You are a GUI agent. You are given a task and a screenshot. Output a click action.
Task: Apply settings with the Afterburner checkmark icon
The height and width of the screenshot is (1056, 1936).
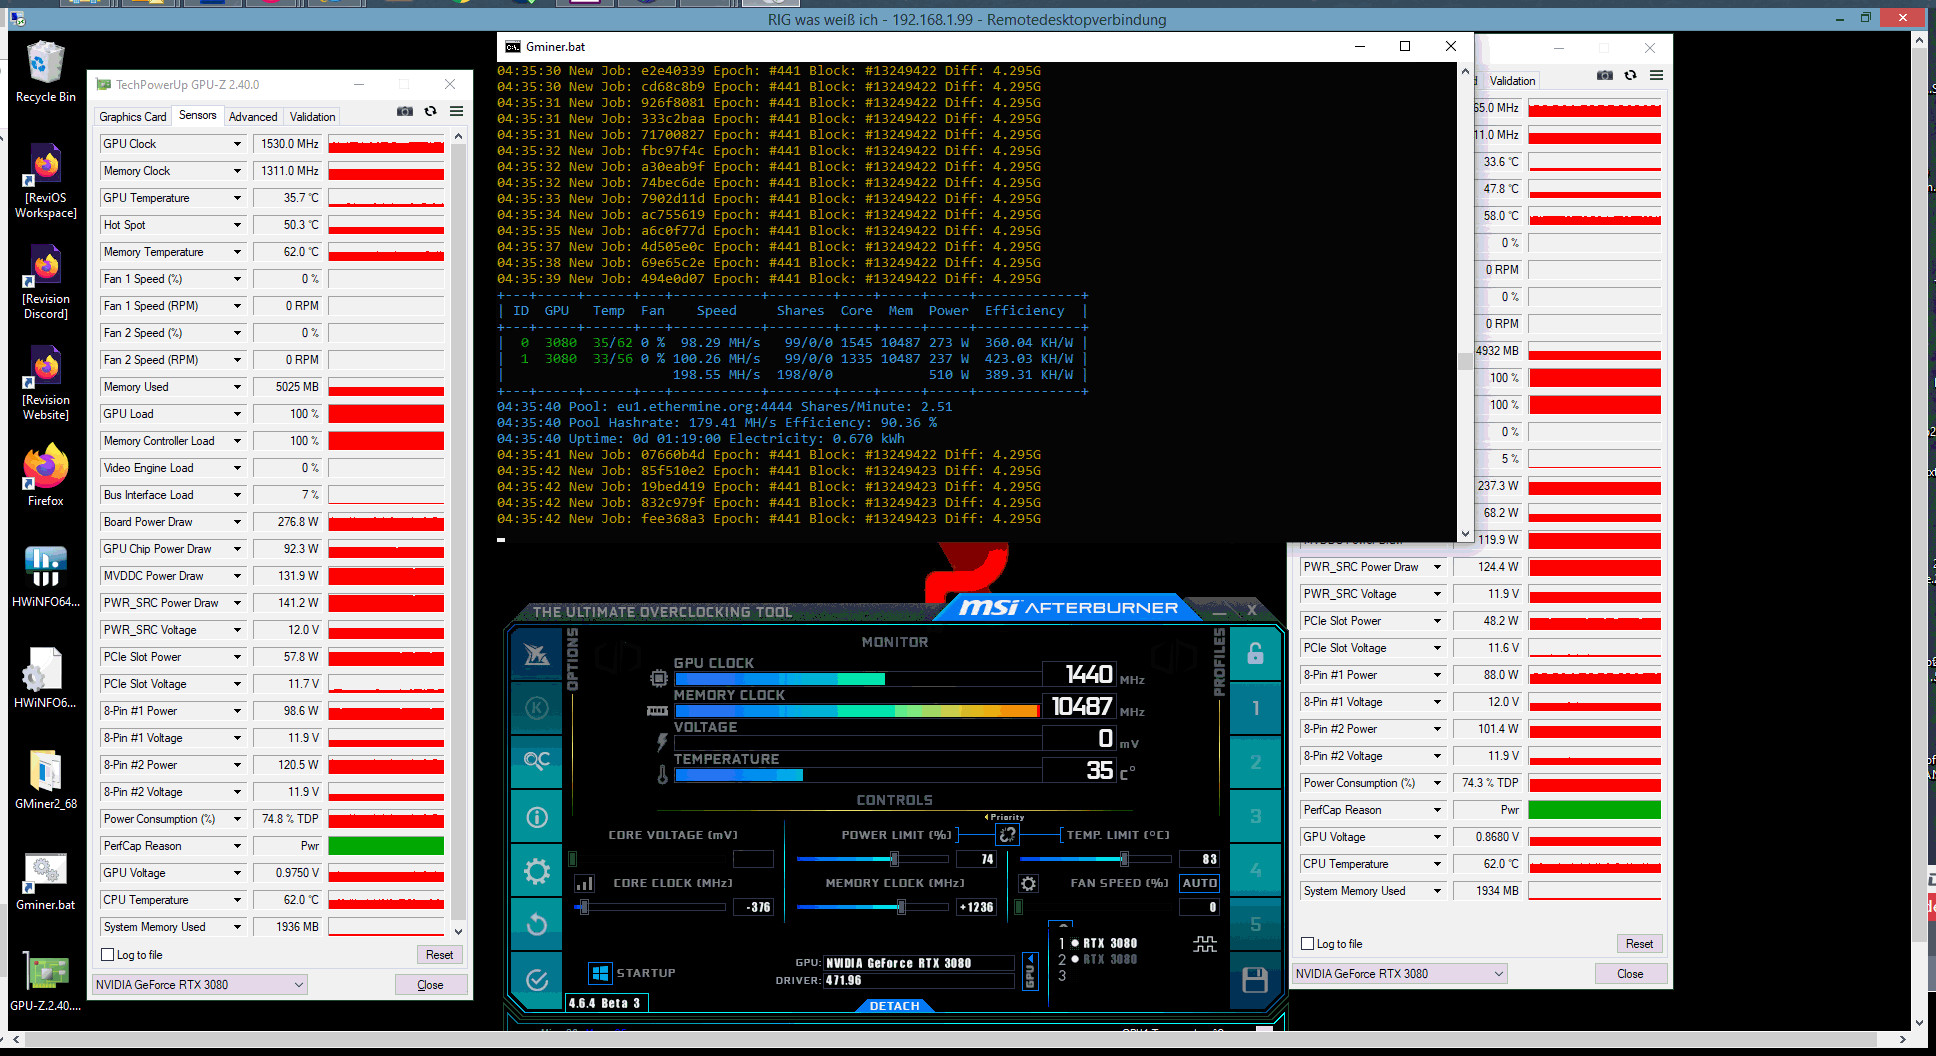pos(537,979)
